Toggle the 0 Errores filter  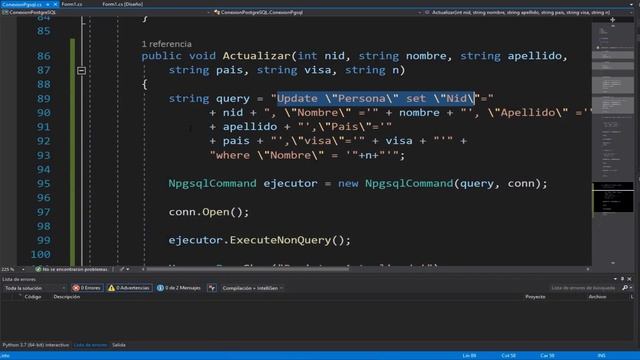87,288
